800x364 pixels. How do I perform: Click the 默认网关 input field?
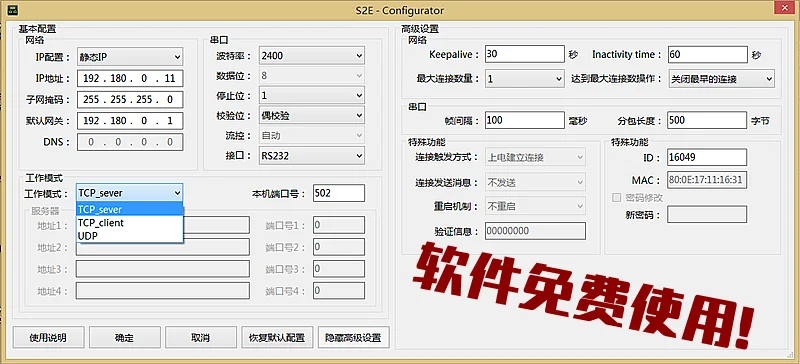(130, 121)
